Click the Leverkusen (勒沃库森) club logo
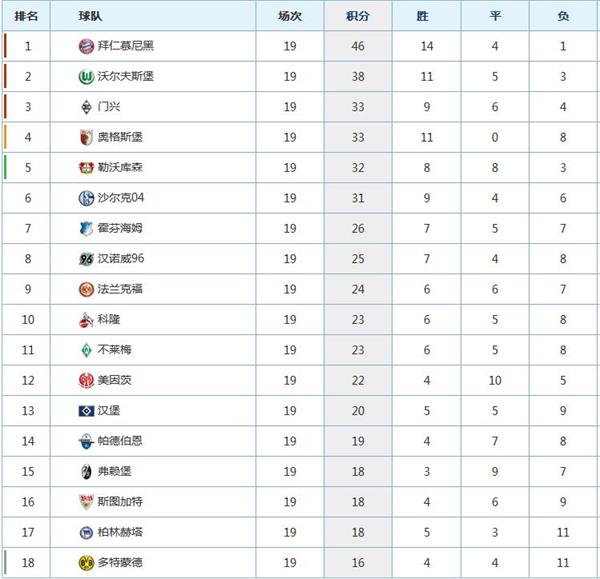Screen dimensions: 600x579 pyautogui.click(x=86, y=168)
